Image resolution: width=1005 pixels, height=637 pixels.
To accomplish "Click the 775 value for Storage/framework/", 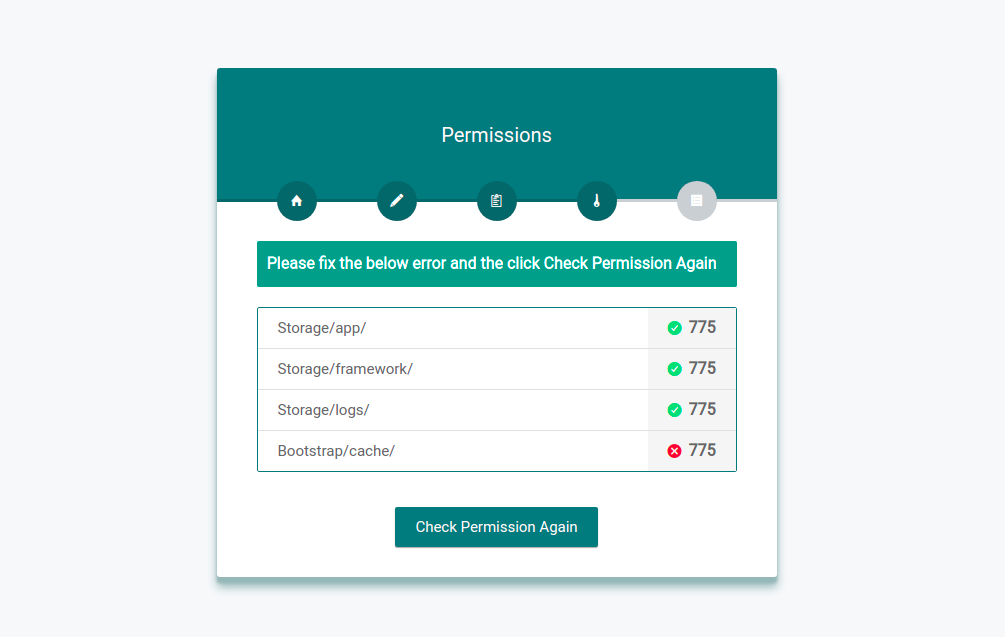I will pos(702,368).
